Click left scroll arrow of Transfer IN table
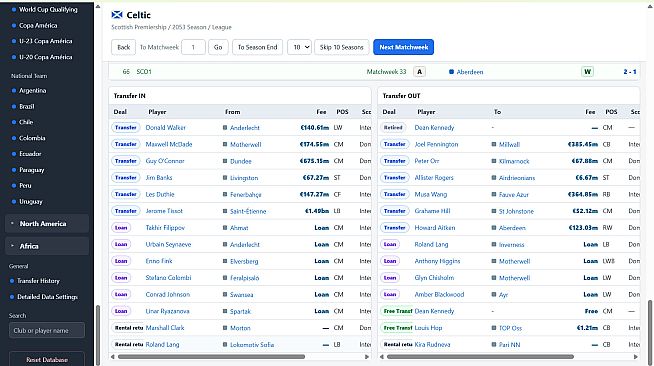The width and height of the screenshot is (654, 366). 113,357
